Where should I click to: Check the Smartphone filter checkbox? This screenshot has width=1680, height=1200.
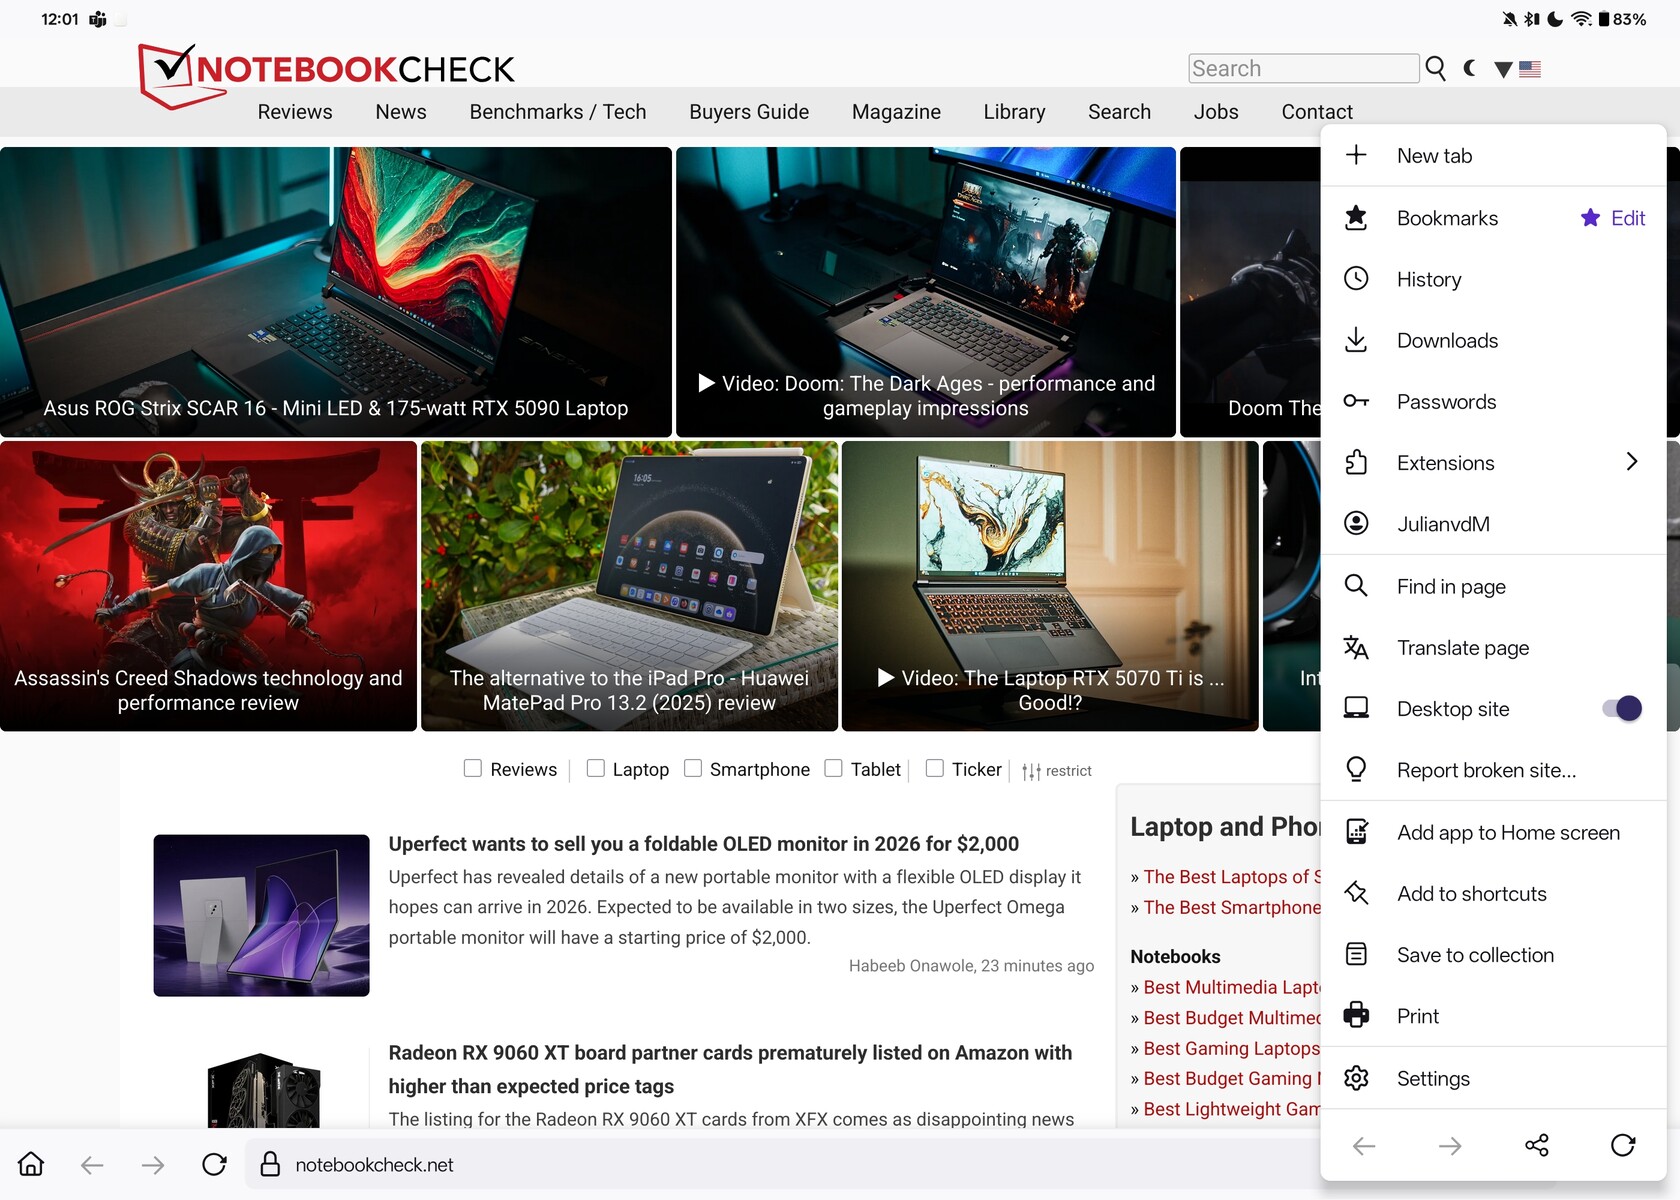[692, 768]
